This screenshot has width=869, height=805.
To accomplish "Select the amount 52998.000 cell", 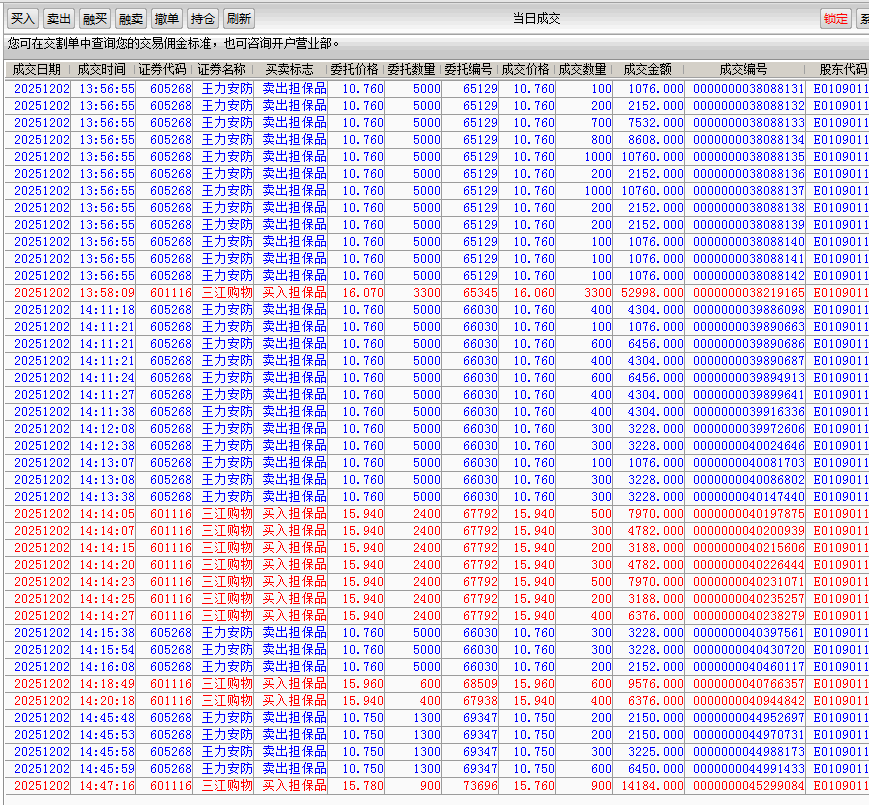I will (652, 293).
